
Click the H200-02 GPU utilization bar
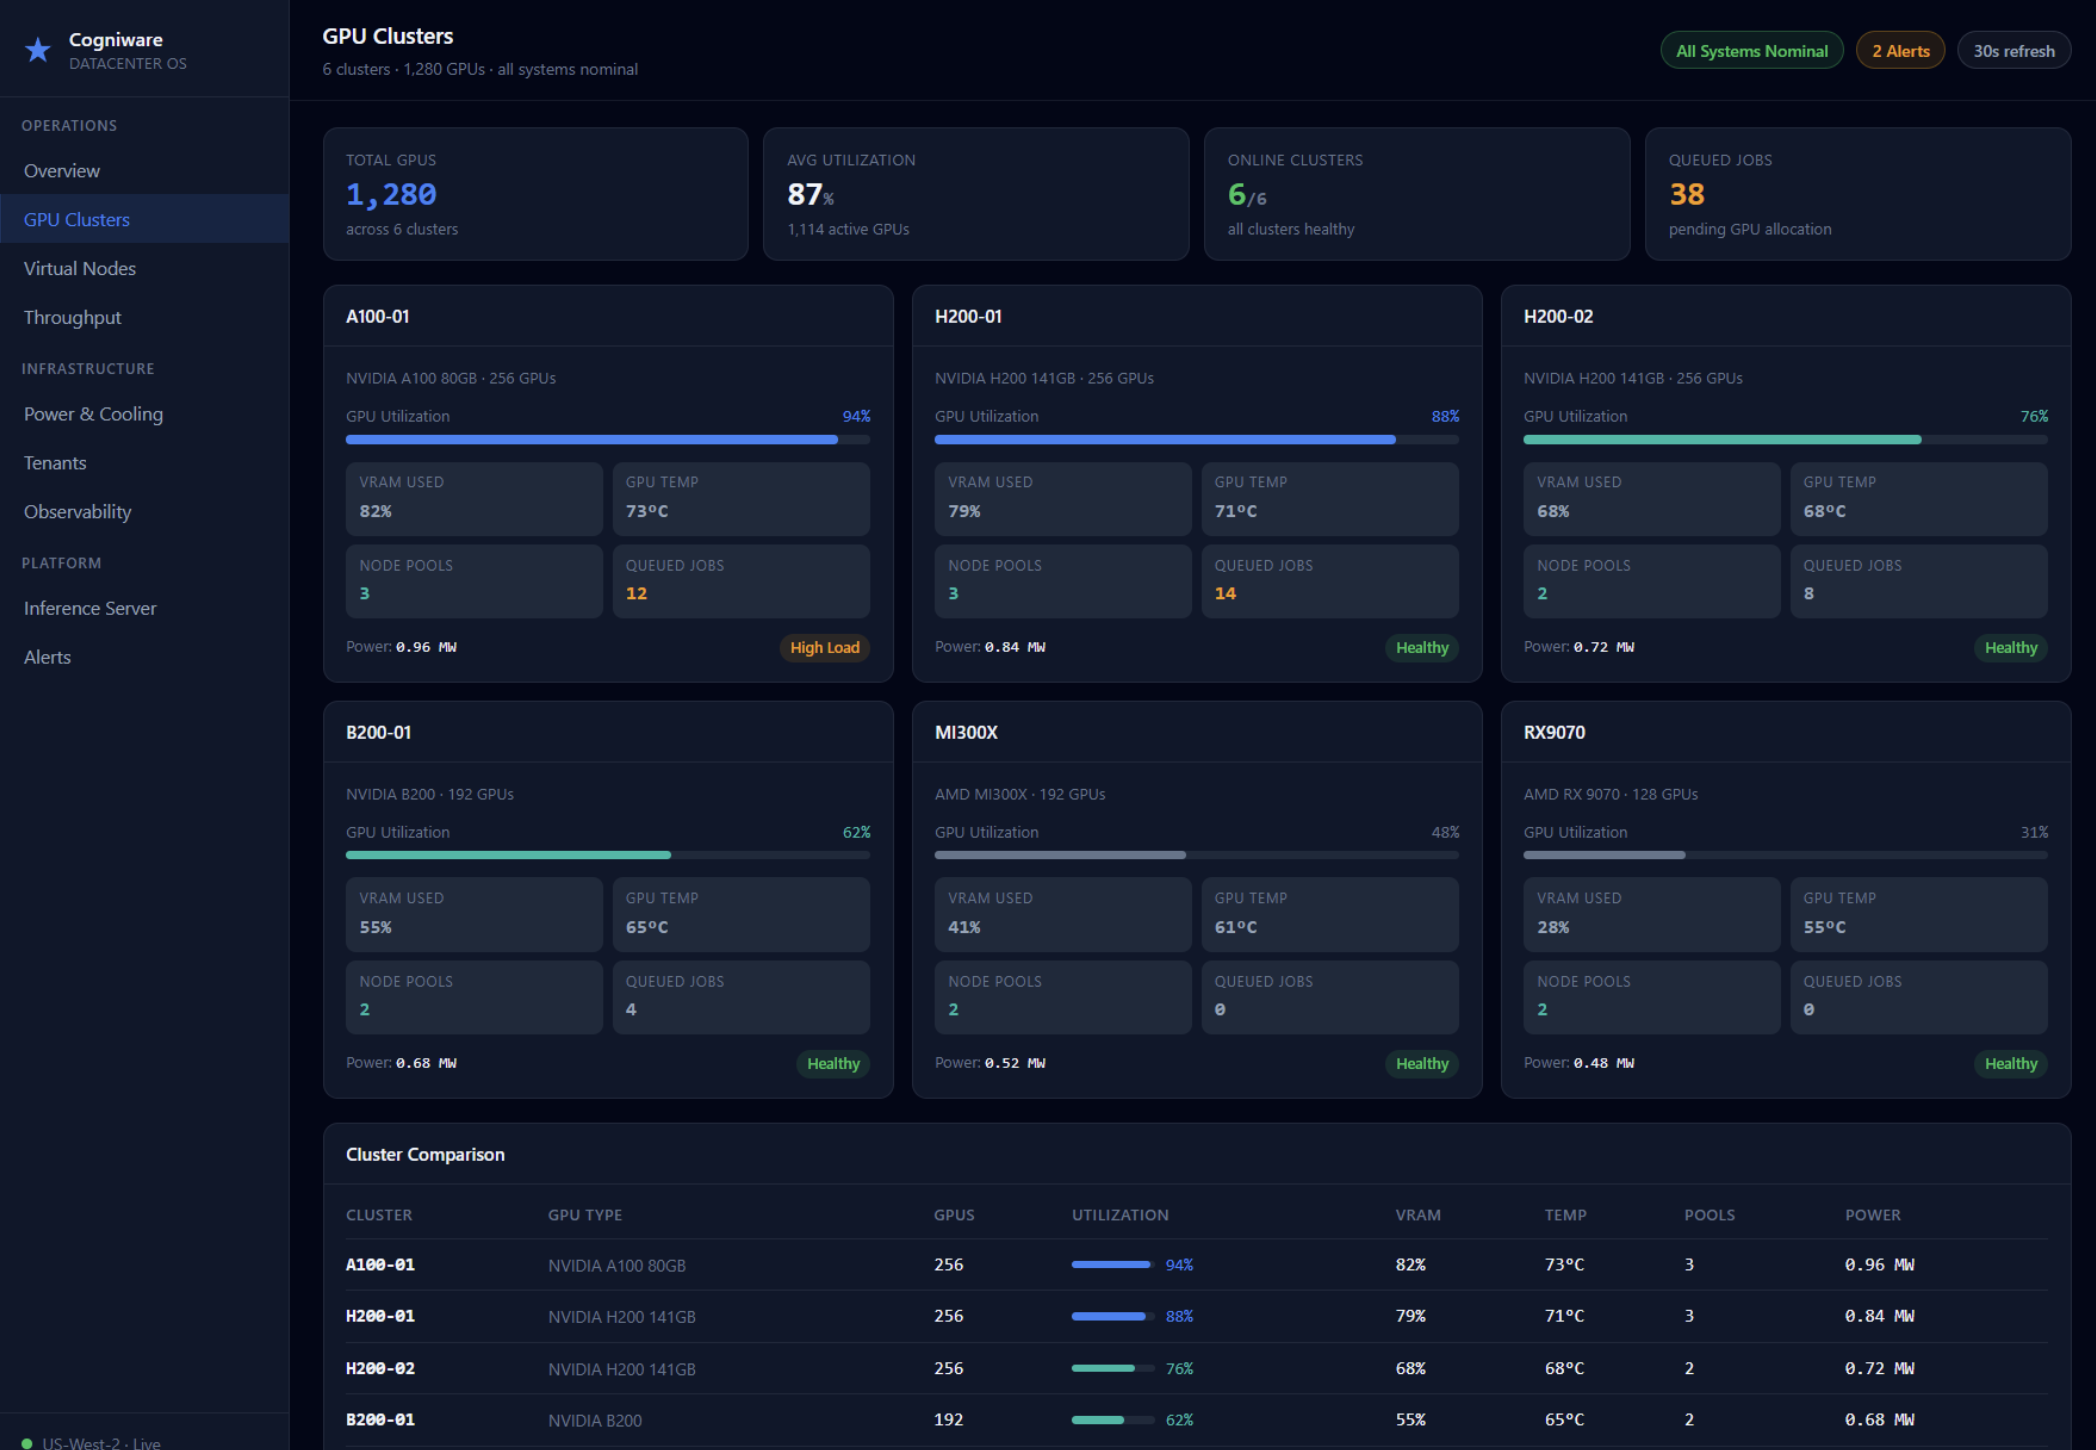click(x=1785, y=439)
